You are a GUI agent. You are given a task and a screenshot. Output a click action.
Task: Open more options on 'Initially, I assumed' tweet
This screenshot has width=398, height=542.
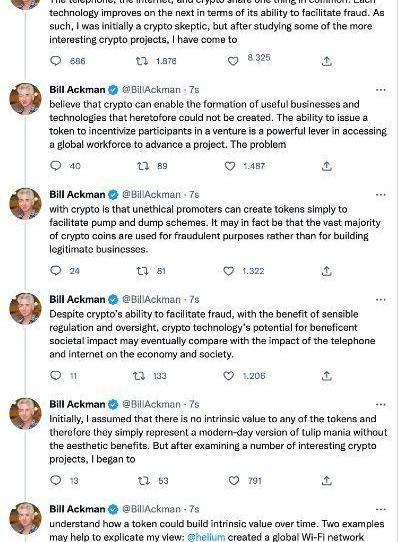point(381,404)
